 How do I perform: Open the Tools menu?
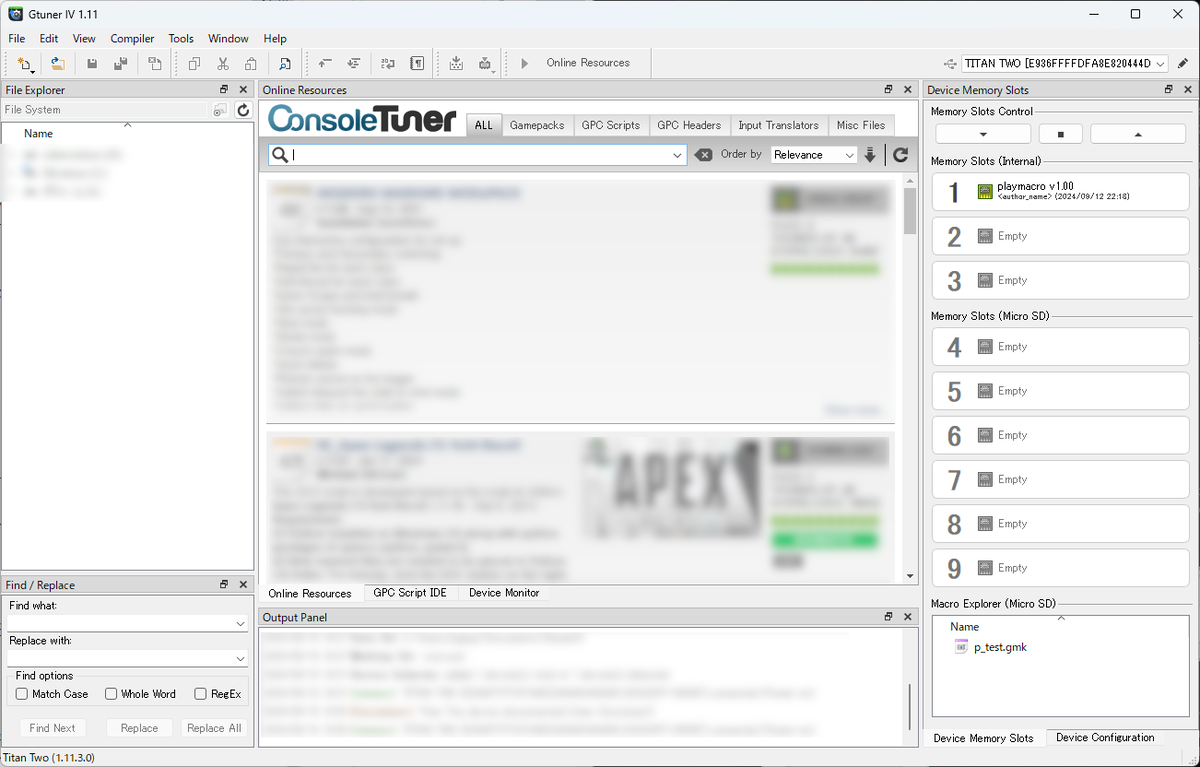181,39
